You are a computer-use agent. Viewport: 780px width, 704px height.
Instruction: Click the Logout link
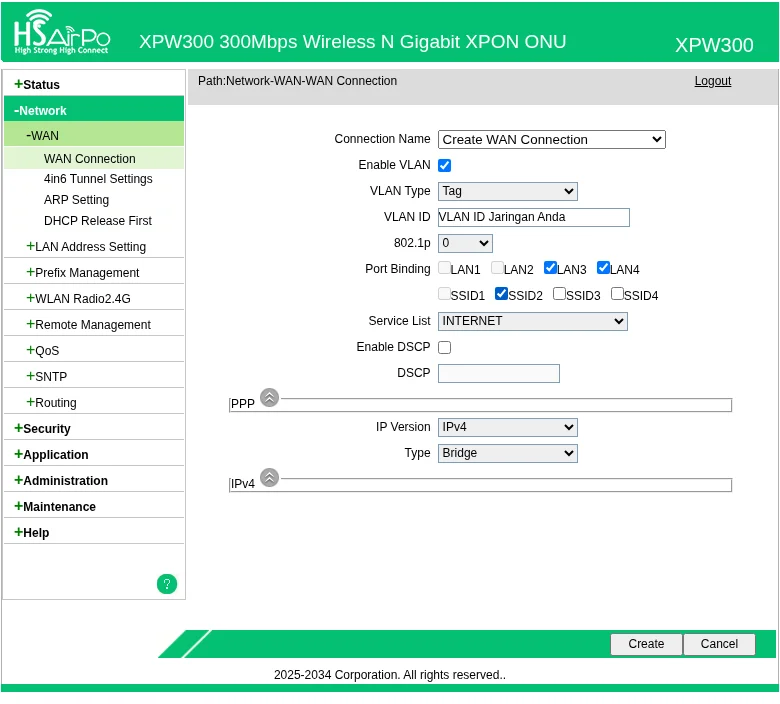pyautogui.click(x=713, y=81)
